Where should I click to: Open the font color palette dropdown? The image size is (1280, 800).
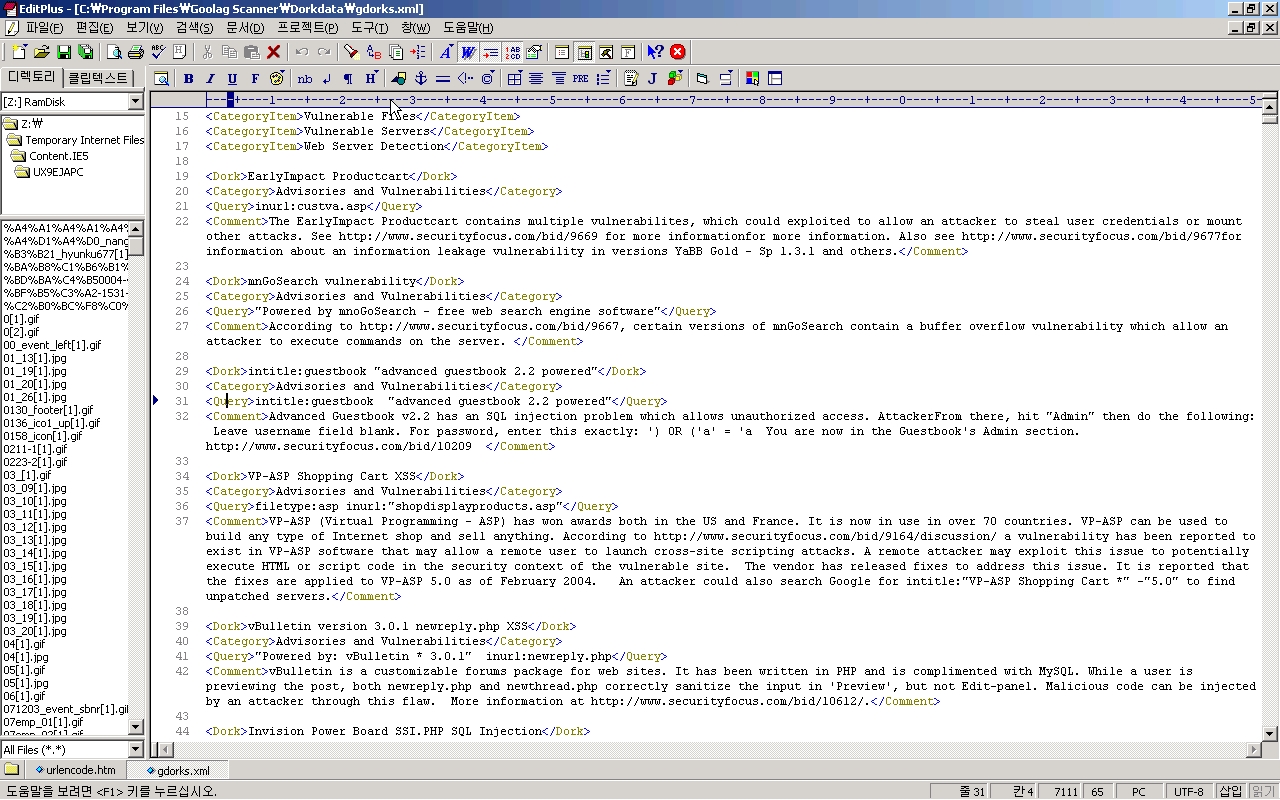click(277, 78)
